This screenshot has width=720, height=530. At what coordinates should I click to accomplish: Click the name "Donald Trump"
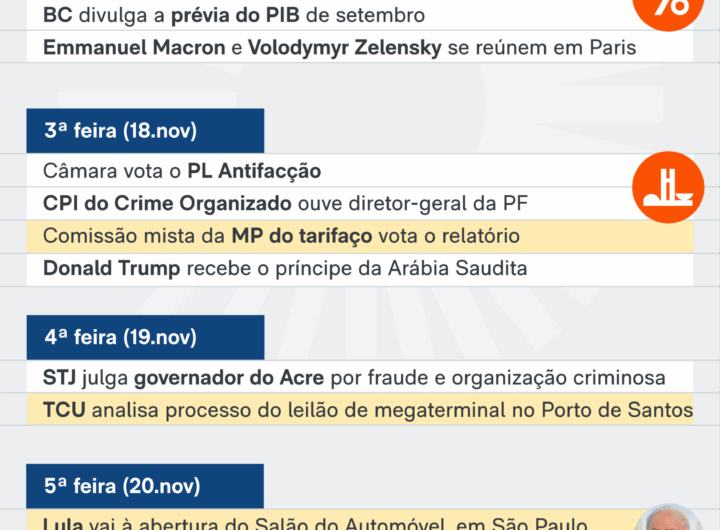(x=111, y=268)
